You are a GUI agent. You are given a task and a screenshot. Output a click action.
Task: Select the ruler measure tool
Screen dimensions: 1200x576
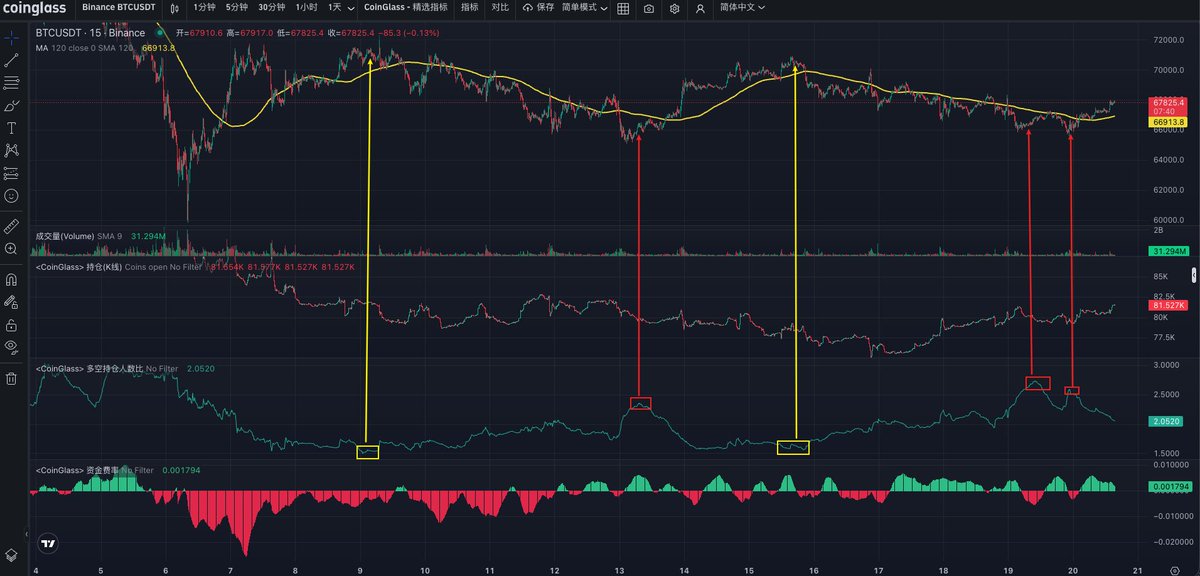[11, 225]
